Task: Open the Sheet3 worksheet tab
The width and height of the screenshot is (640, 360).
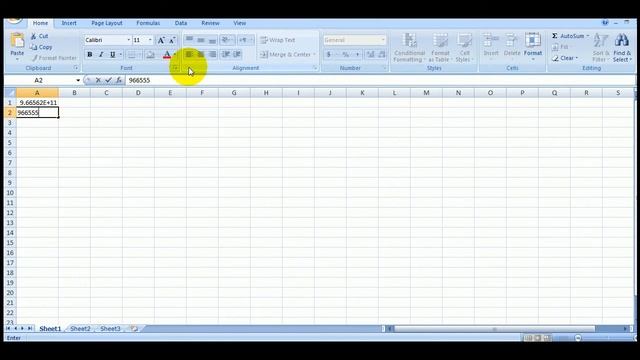Action: tap(110, 329)
